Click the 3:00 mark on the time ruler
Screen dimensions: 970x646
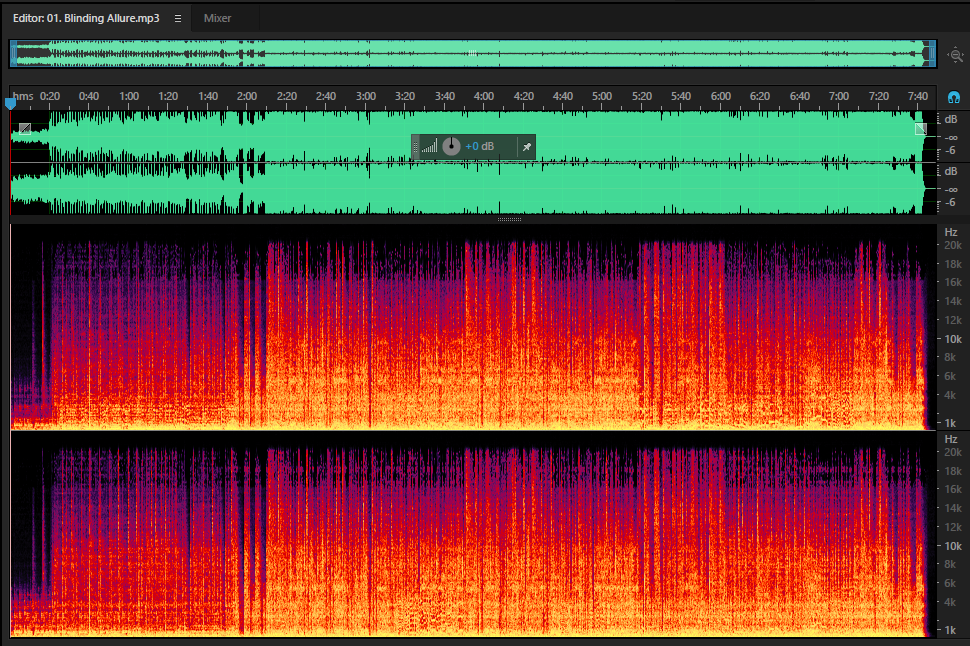(366, 96)
